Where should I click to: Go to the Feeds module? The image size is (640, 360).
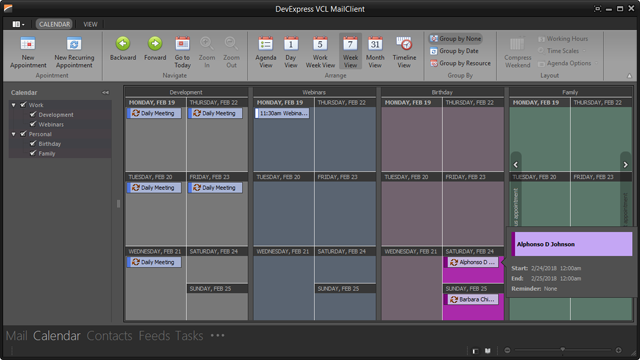[154, 336]
